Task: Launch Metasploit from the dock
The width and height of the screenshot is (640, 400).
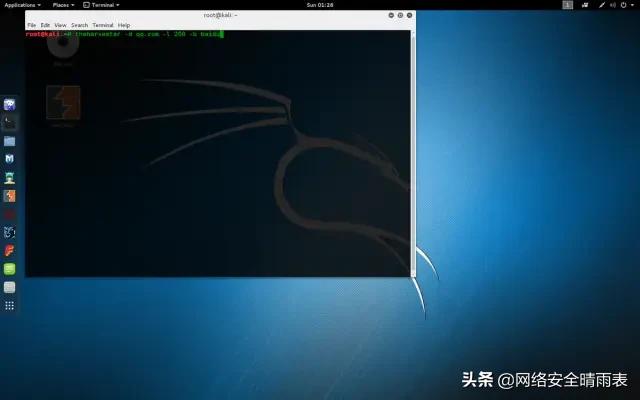Action: tap(9, 159)
